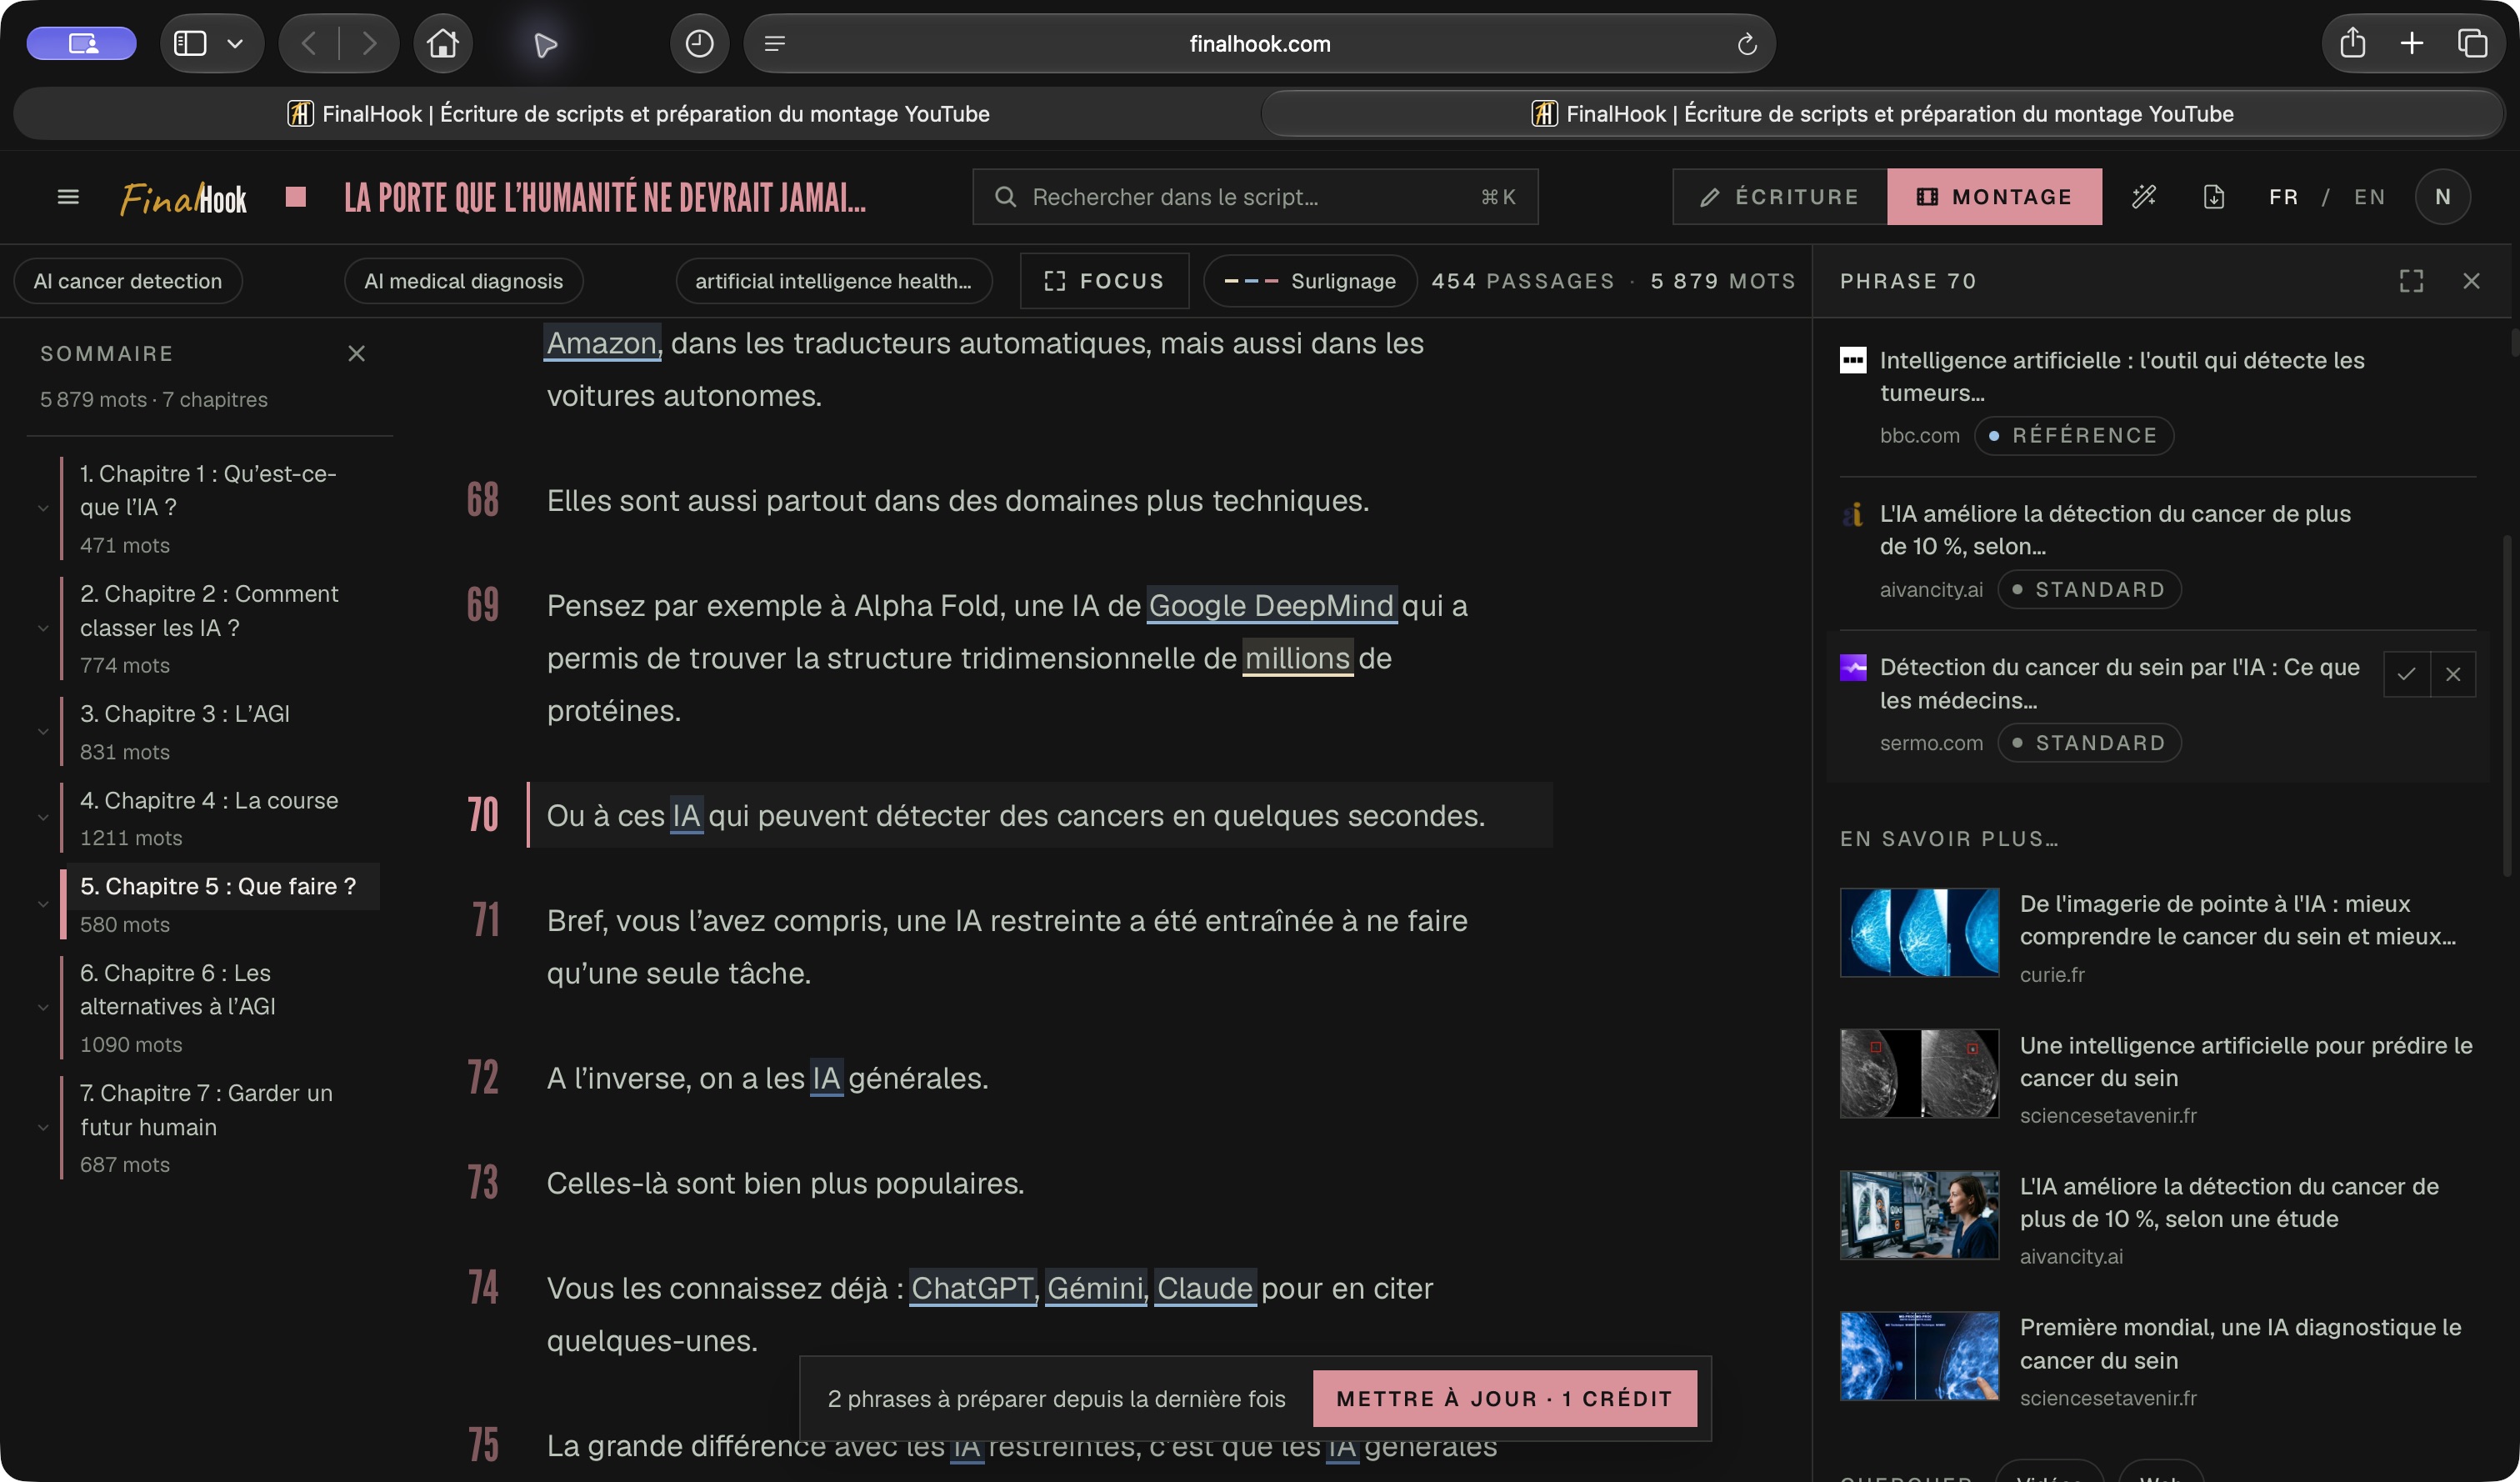Close the Sommaire sidebar
The image size is (2520, 1482).
click(356, 354)
